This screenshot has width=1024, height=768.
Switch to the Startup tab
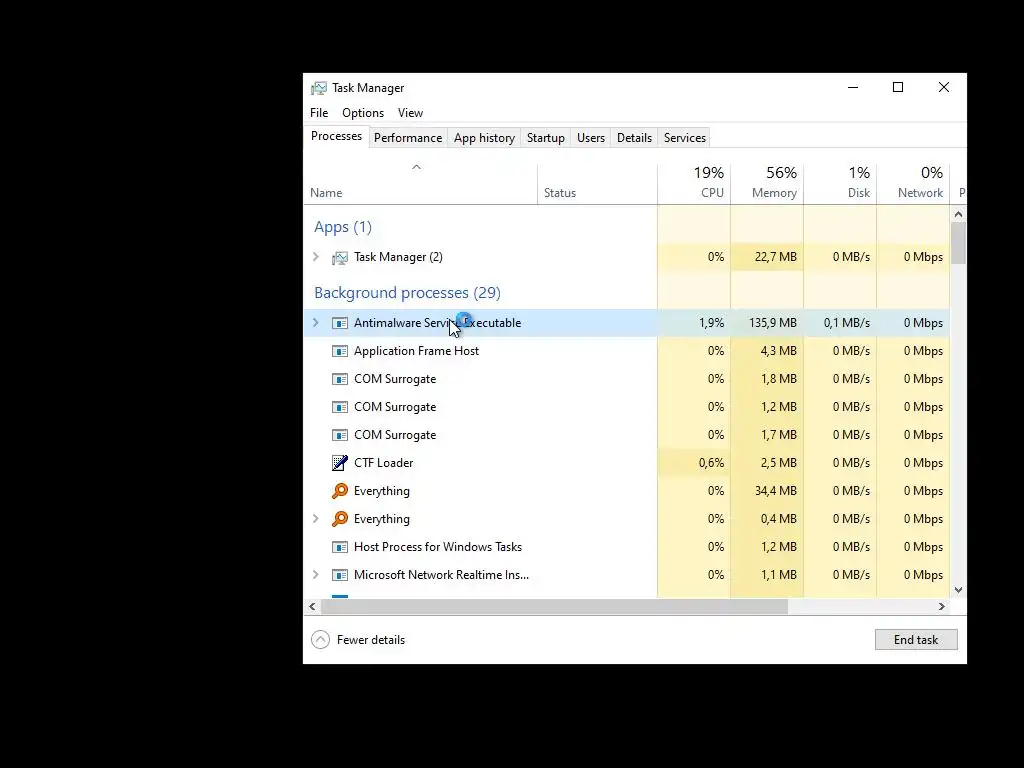coord(545,138)
